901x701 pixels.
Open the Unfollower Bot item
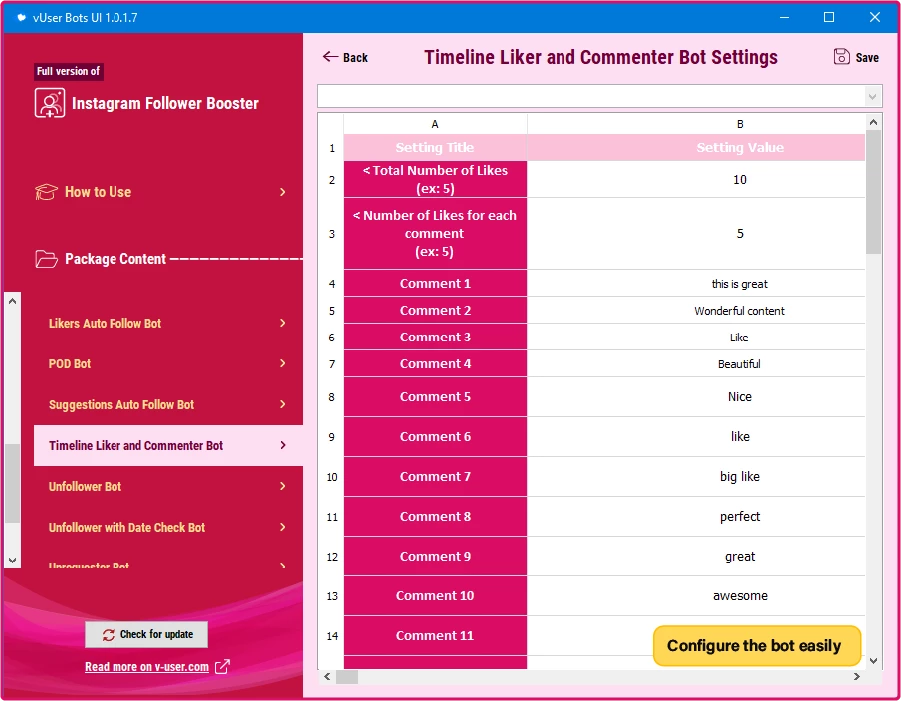[168, 487]
